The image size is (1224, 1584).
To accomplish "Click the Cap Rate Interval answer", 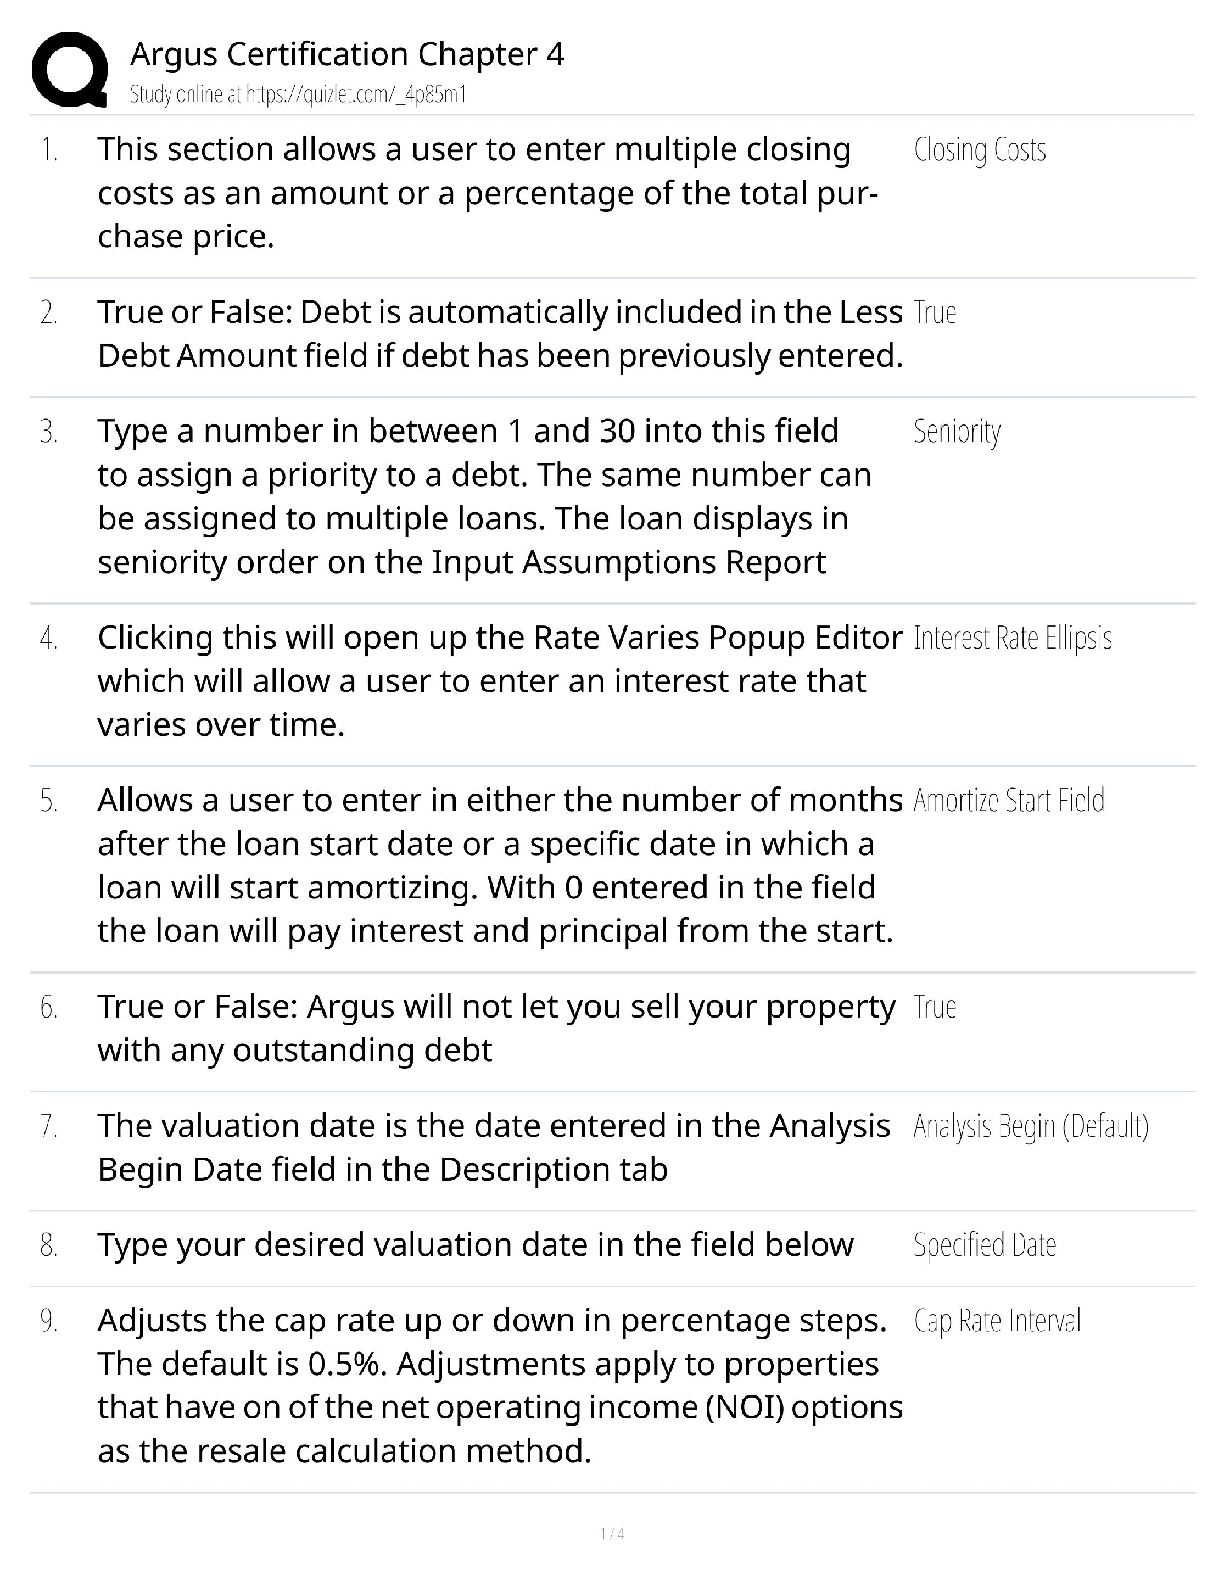I will coord(997,1321).
